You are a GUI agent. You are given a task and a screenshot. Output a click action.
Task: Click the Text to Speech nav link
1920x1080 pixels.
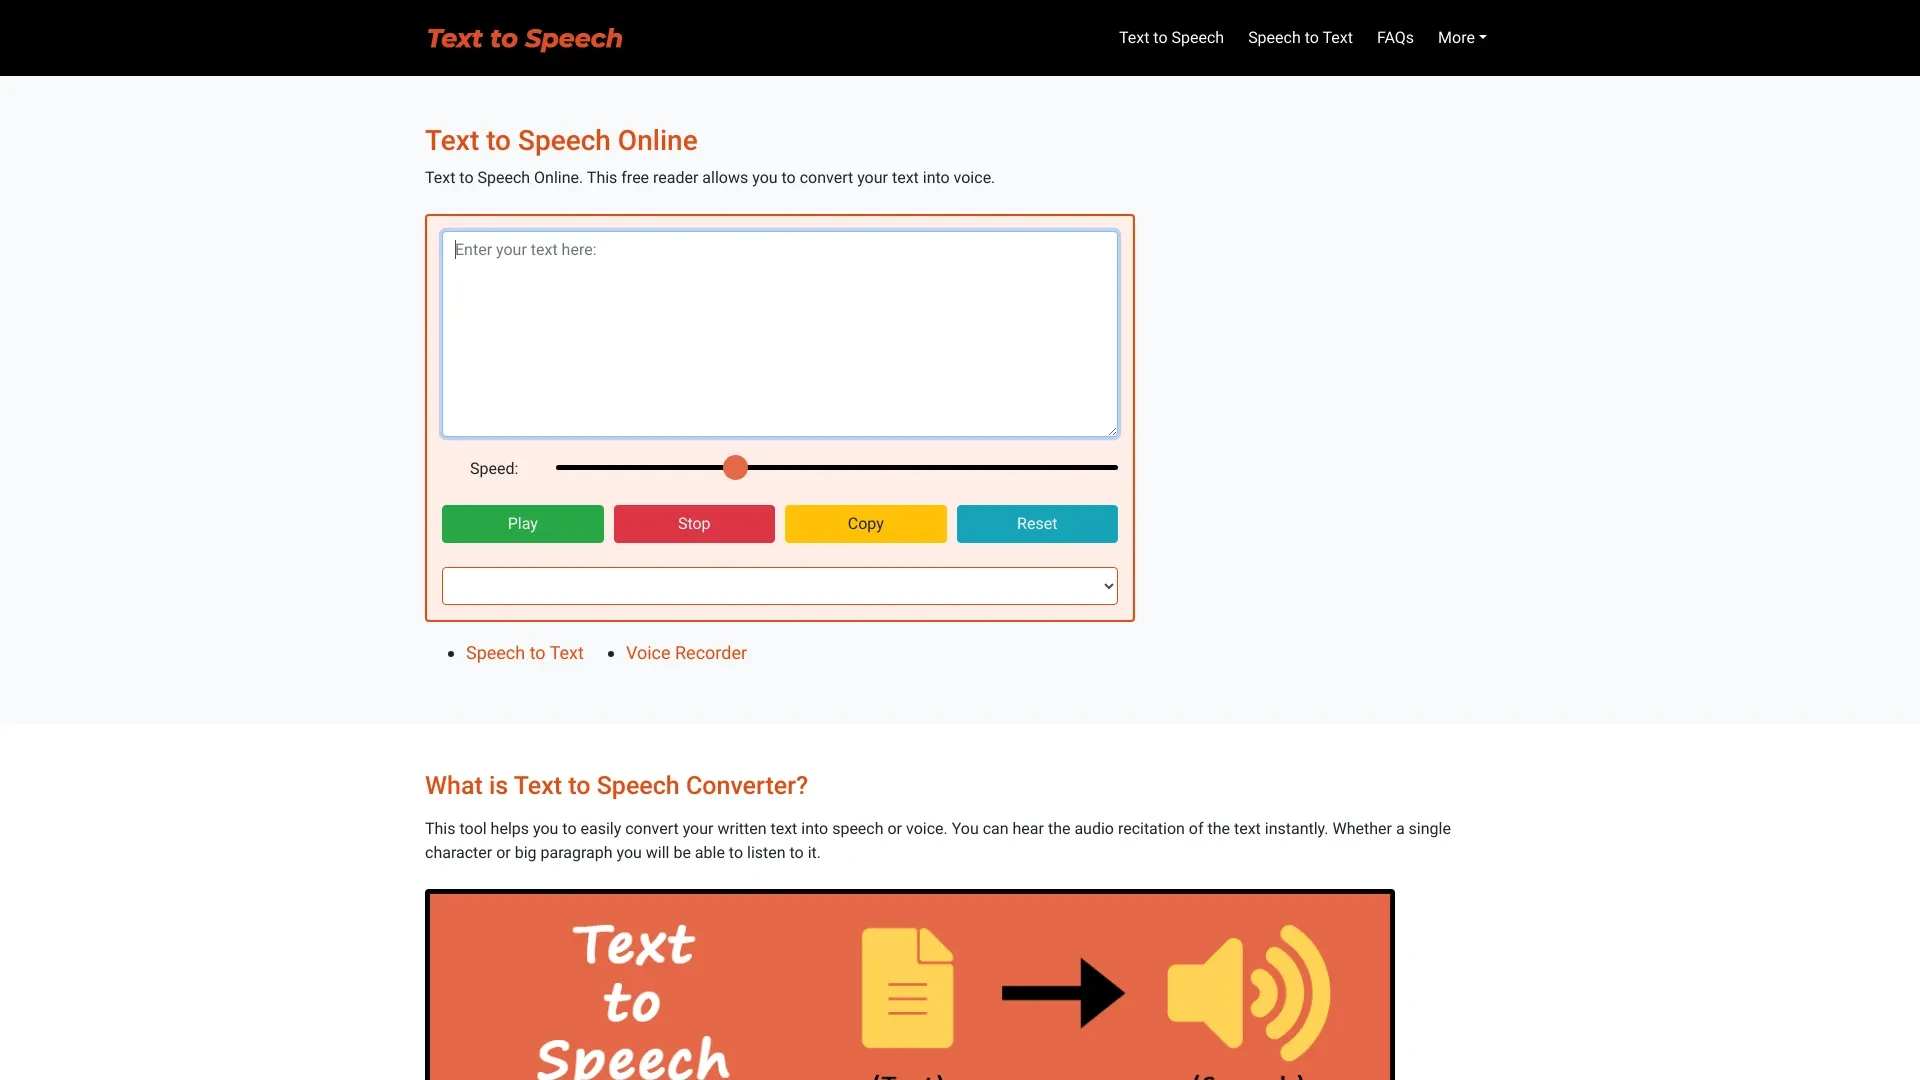[1171, 37]
